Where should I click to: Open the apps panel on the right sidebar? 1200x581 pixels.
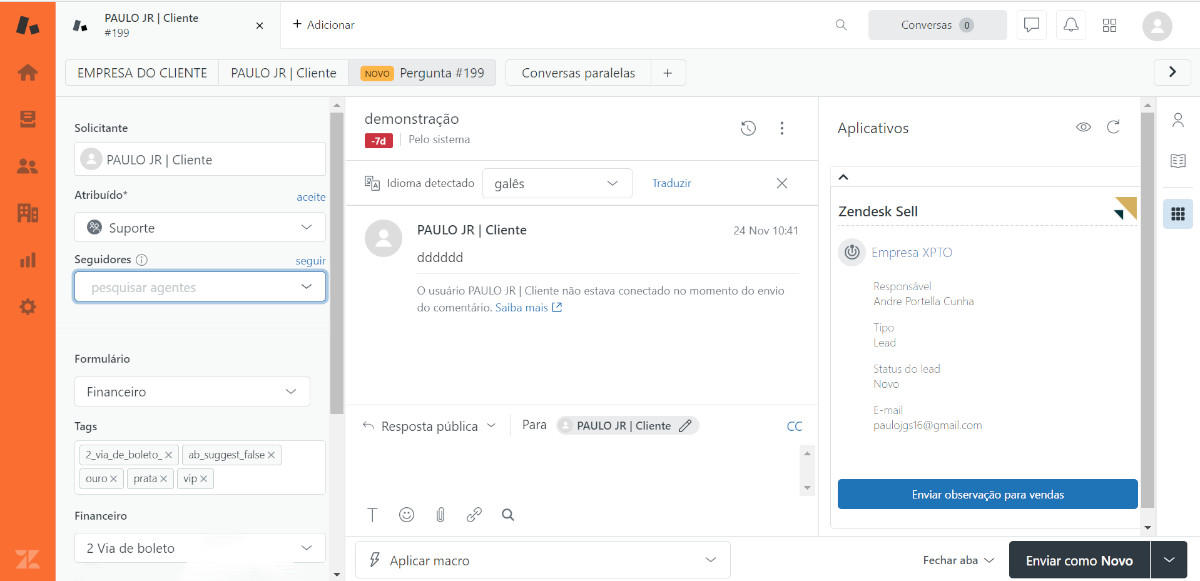click(1178, 213)
